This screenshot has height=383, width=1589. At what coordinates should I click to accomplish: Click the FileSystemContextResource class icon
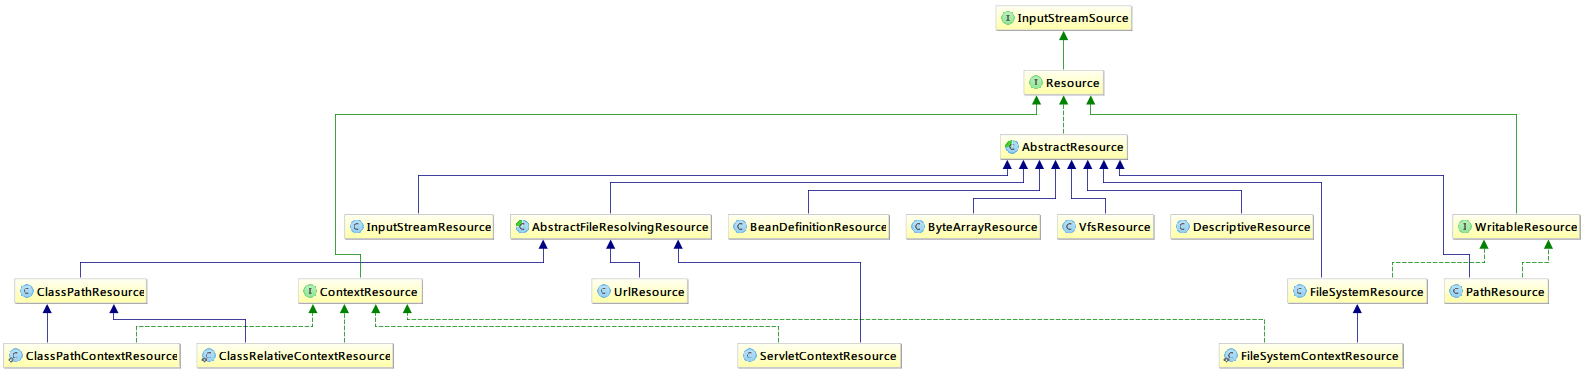coord(1230,356)
